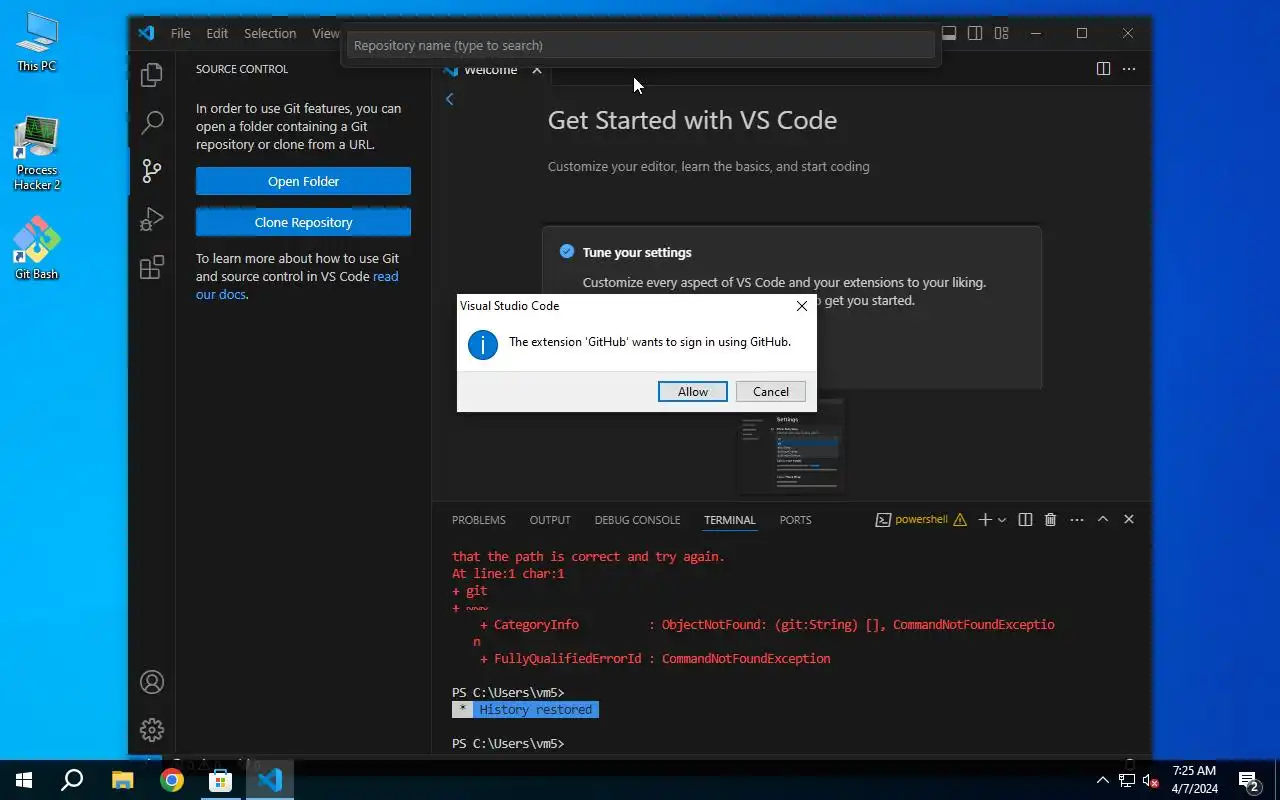Open the Explorer view in activity bar
Screen dimensions: 1280x800
(152, 74)
